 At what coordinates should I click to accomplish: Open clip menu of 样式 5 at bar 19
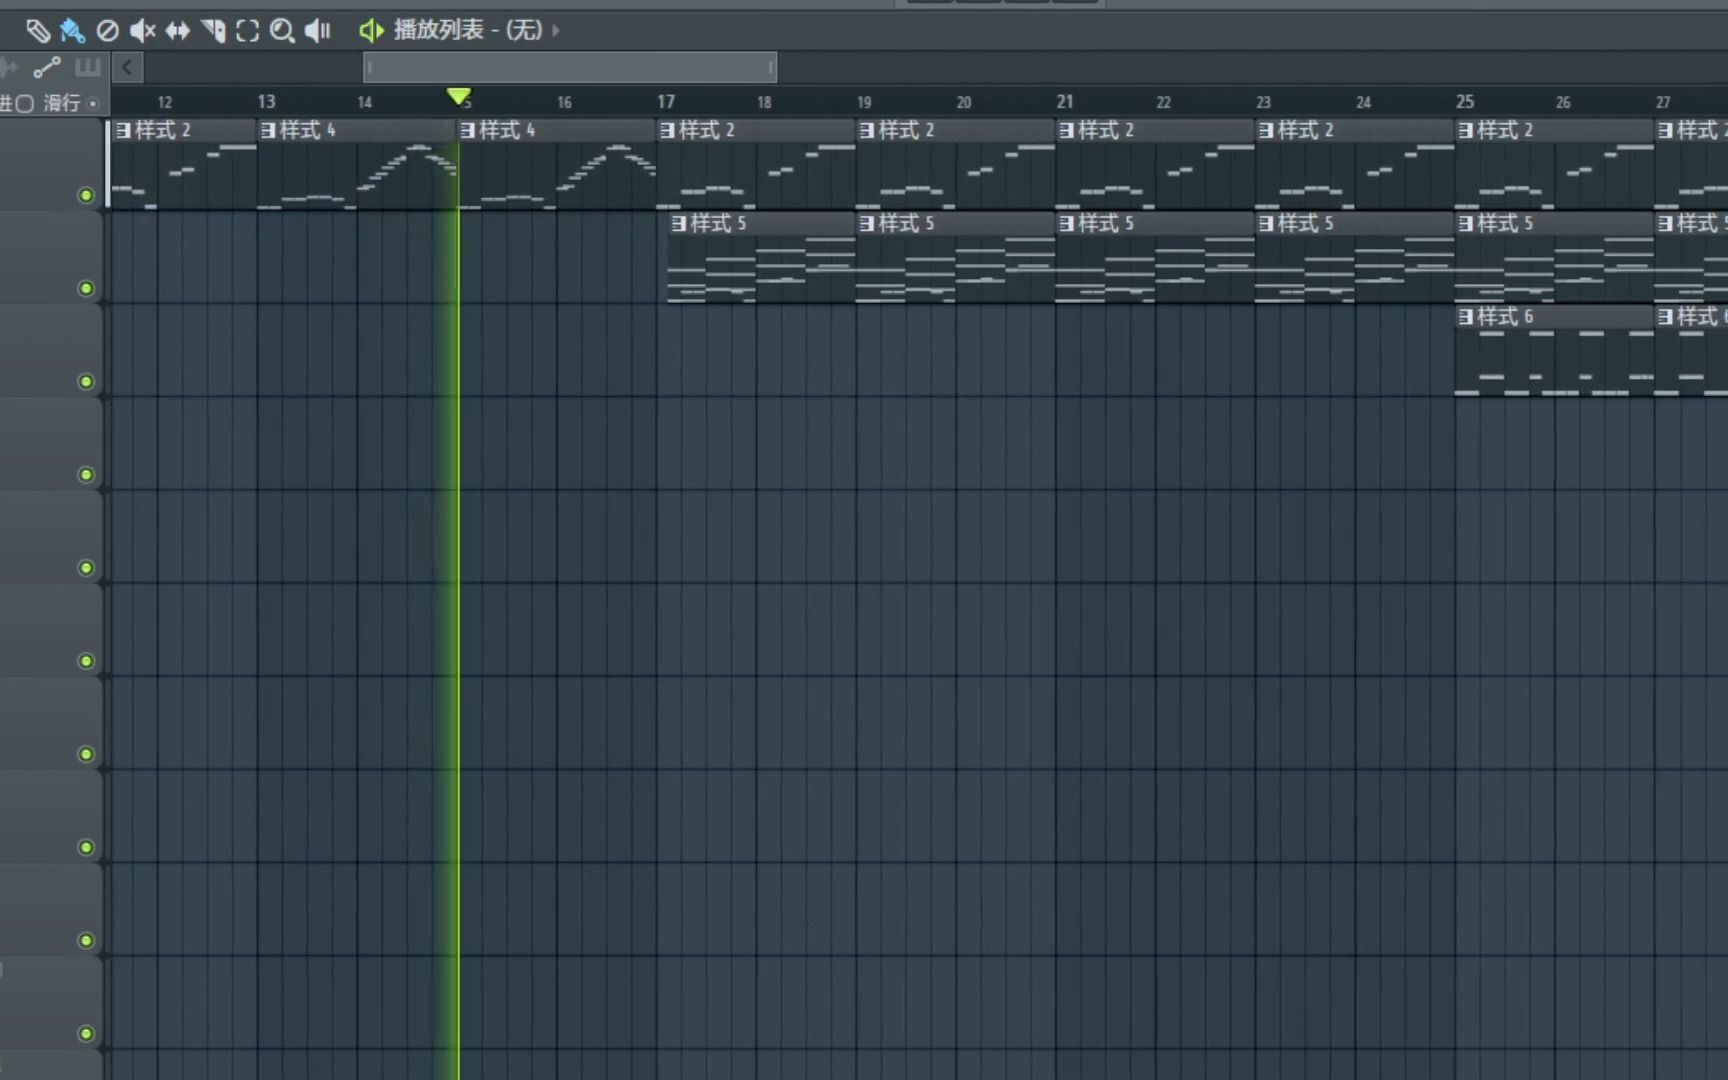(867, 223)
